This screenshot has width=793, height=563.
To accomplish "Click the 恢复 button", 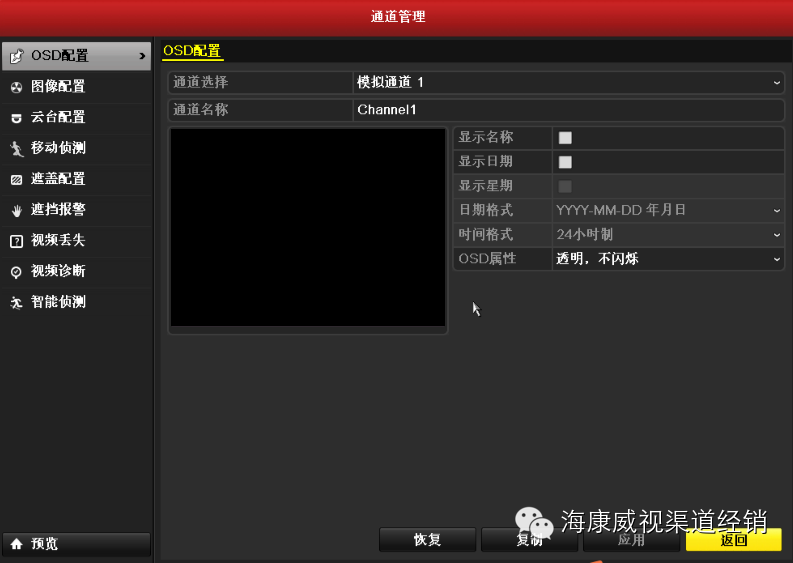I will 427,540.
